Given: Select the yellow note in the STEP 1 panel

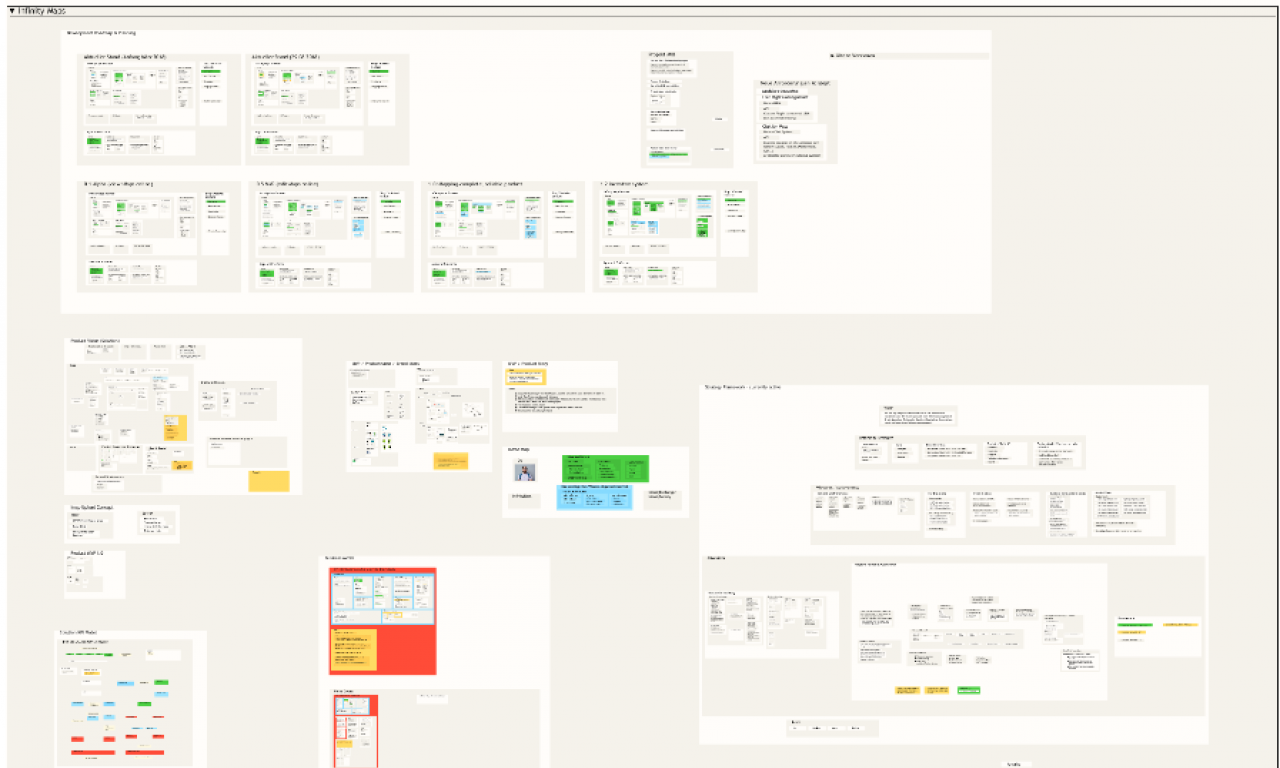Looking at the screenshot, I should tap(450, 461).
